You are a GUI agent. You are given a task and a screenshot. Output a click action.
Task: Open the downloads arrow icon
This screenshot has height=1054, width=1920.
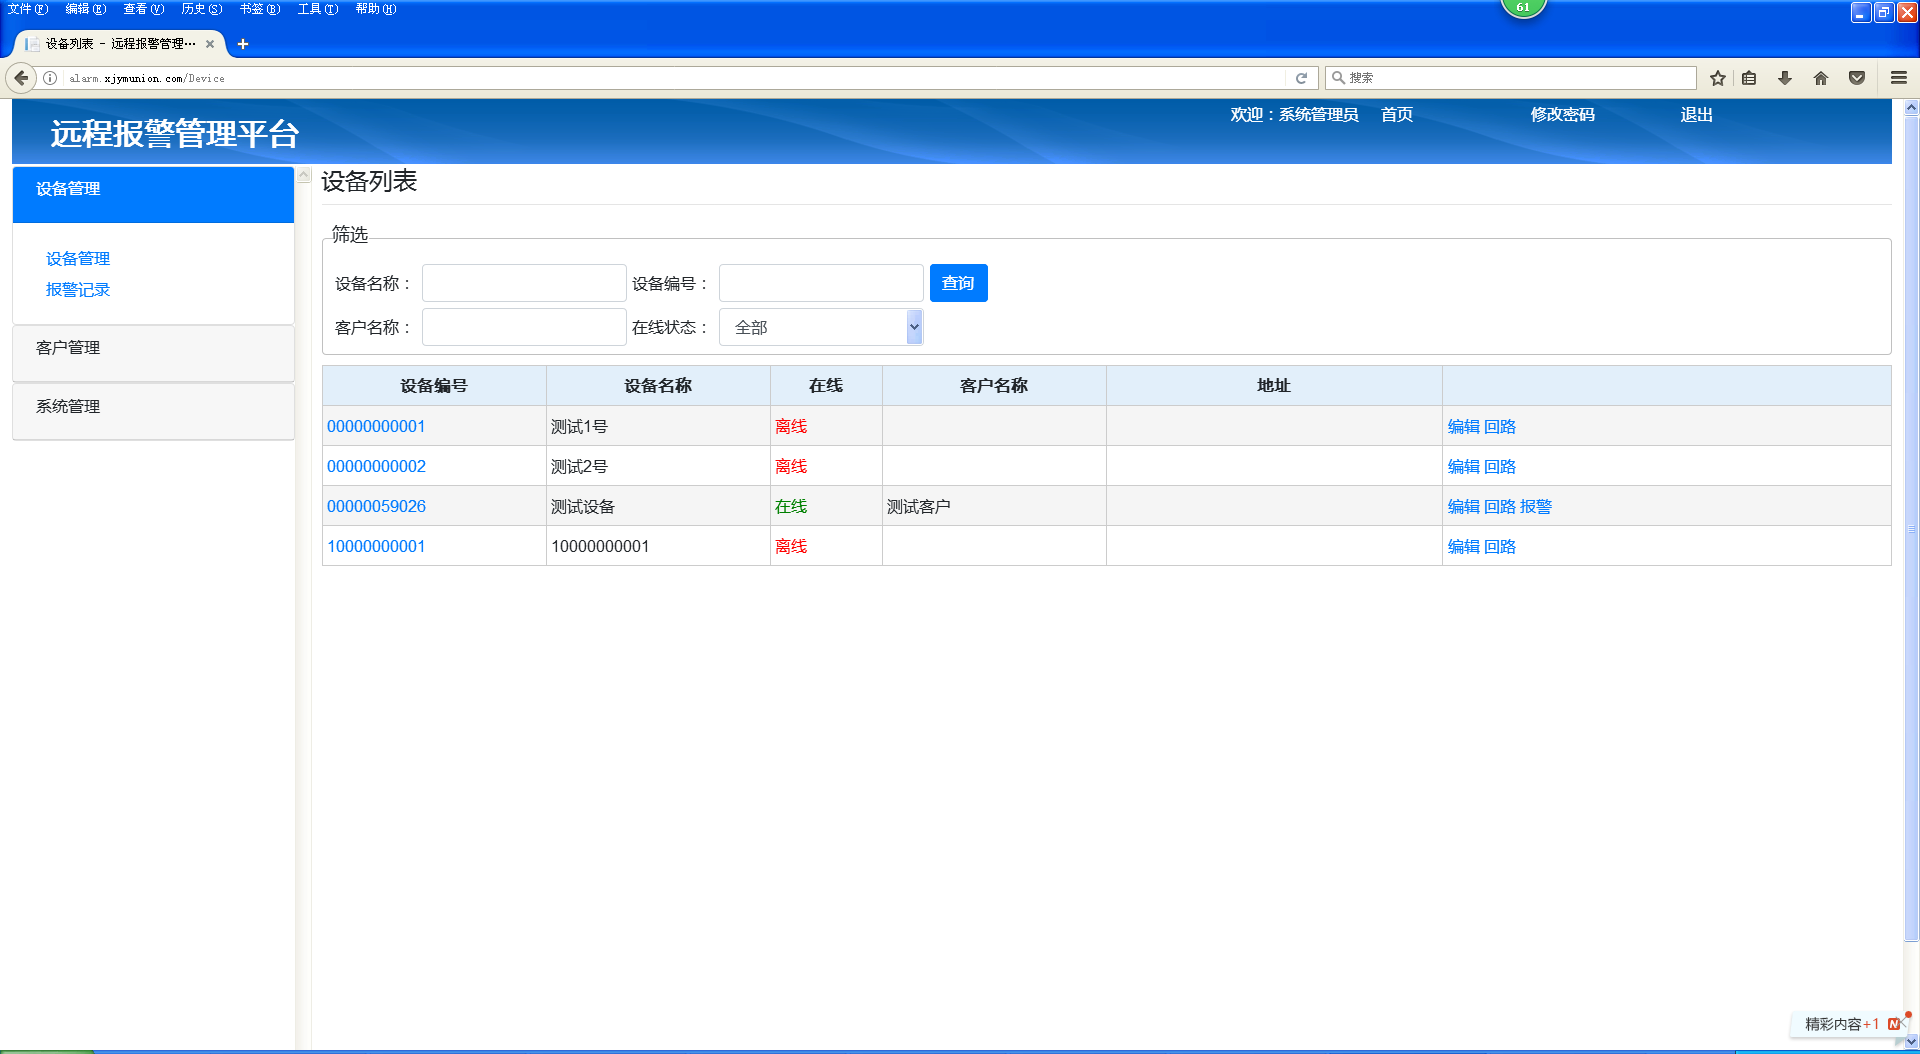pyautogui.click(x=1785, y=78)
